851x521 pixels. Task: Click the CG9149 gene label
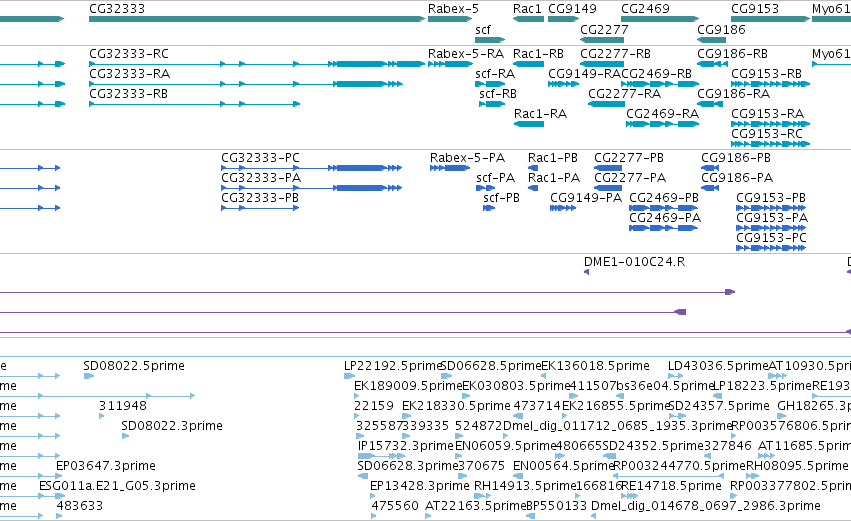(572, 9)
